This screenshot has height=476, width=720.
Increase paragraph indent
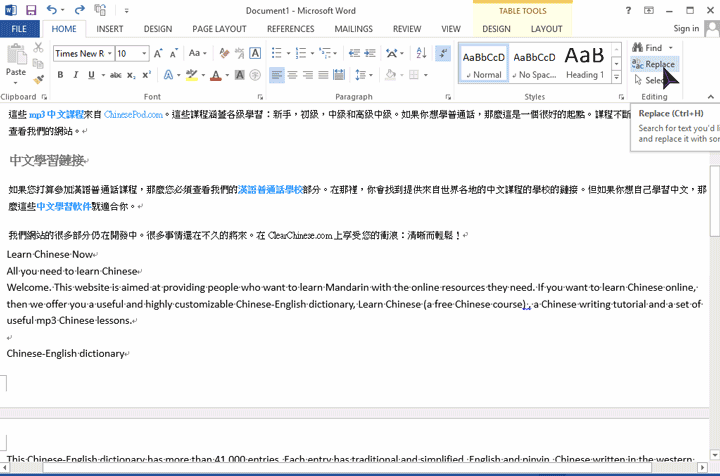click(x=370, y=53)
